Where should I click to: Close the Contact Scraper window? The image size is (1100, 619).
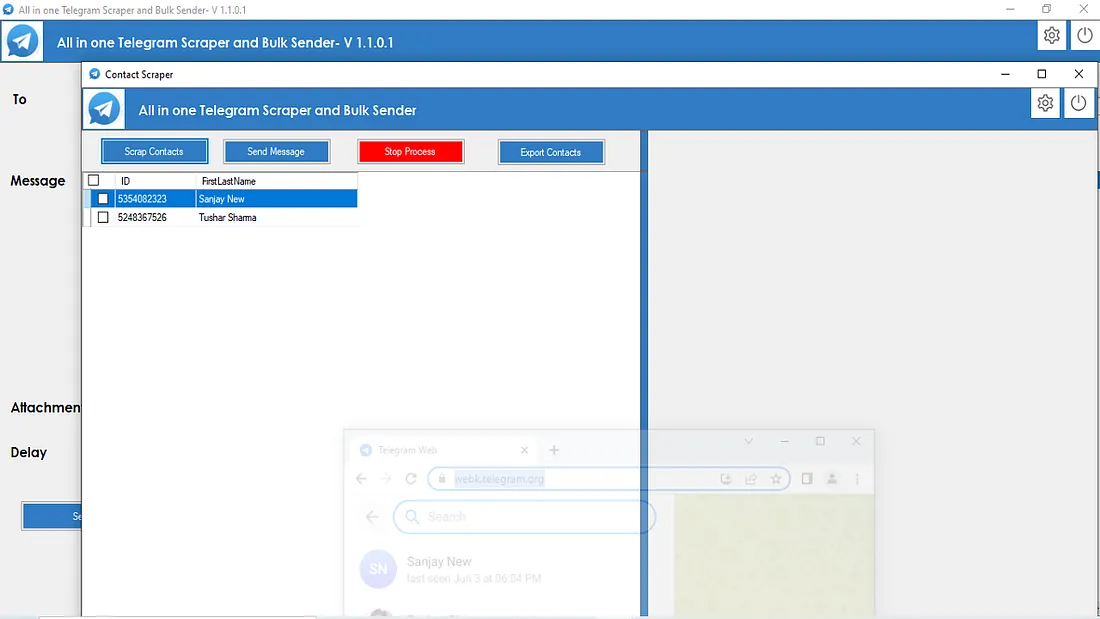point(1079,74)
